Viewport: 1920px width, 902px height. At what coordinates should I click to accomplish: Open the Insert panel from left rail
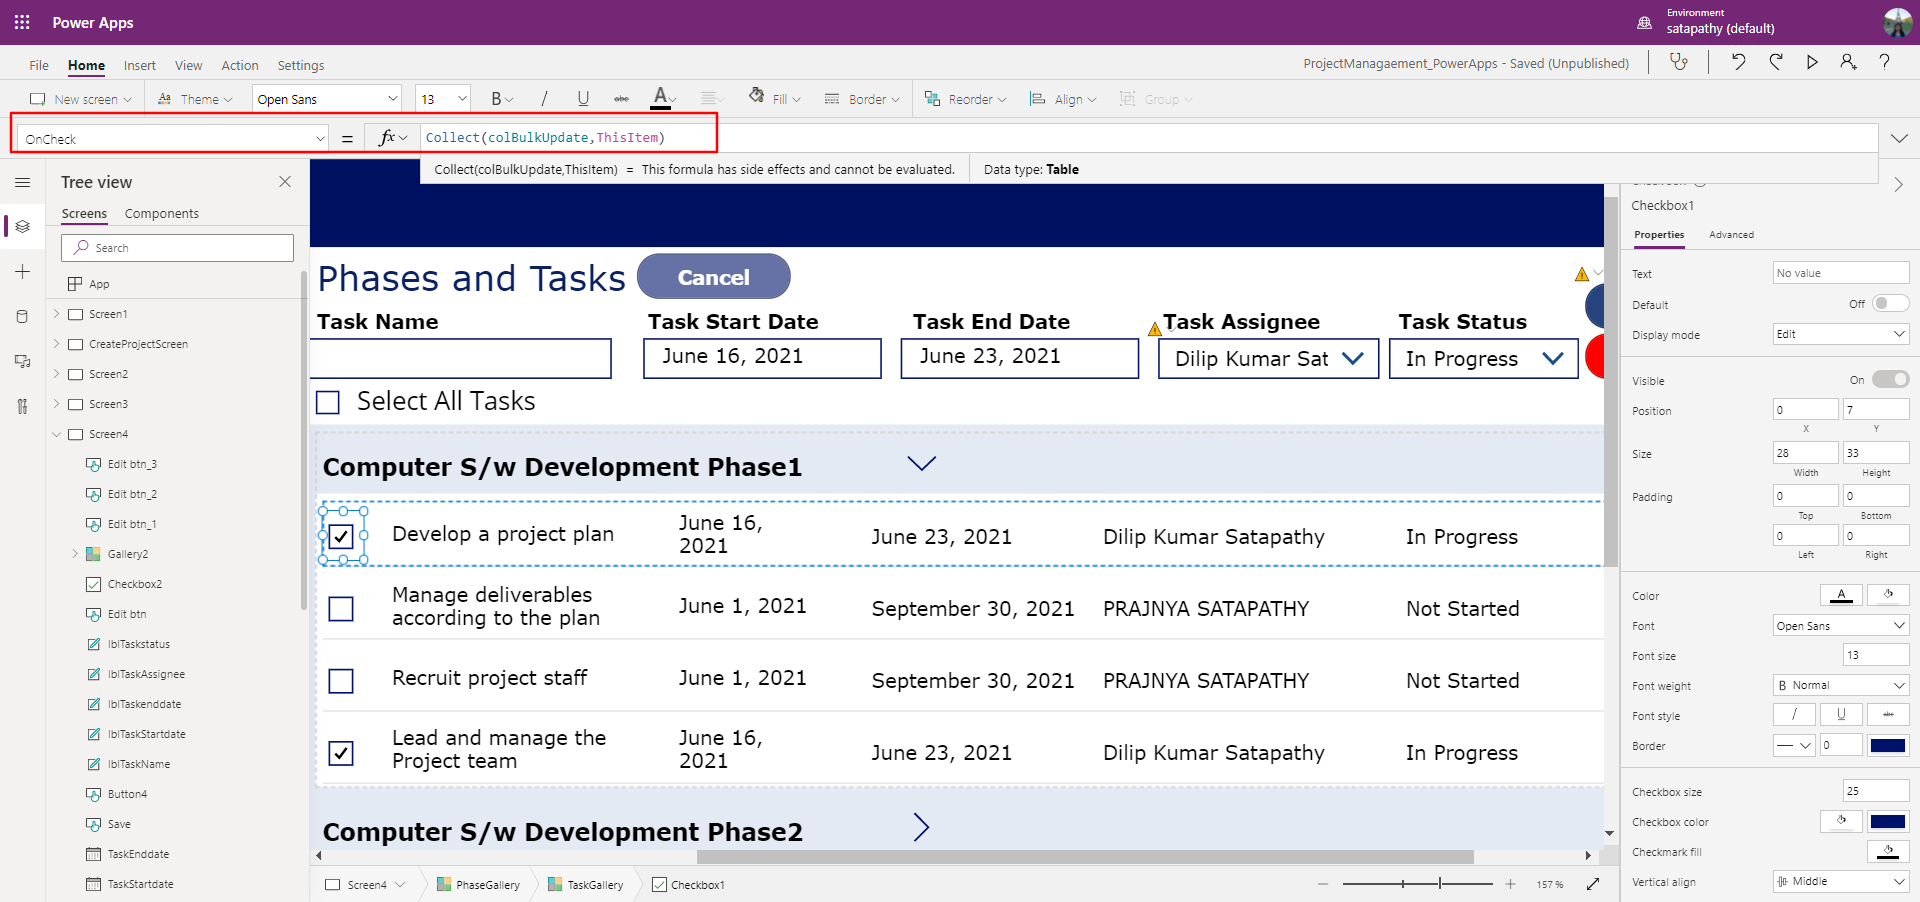pos(22,271)
